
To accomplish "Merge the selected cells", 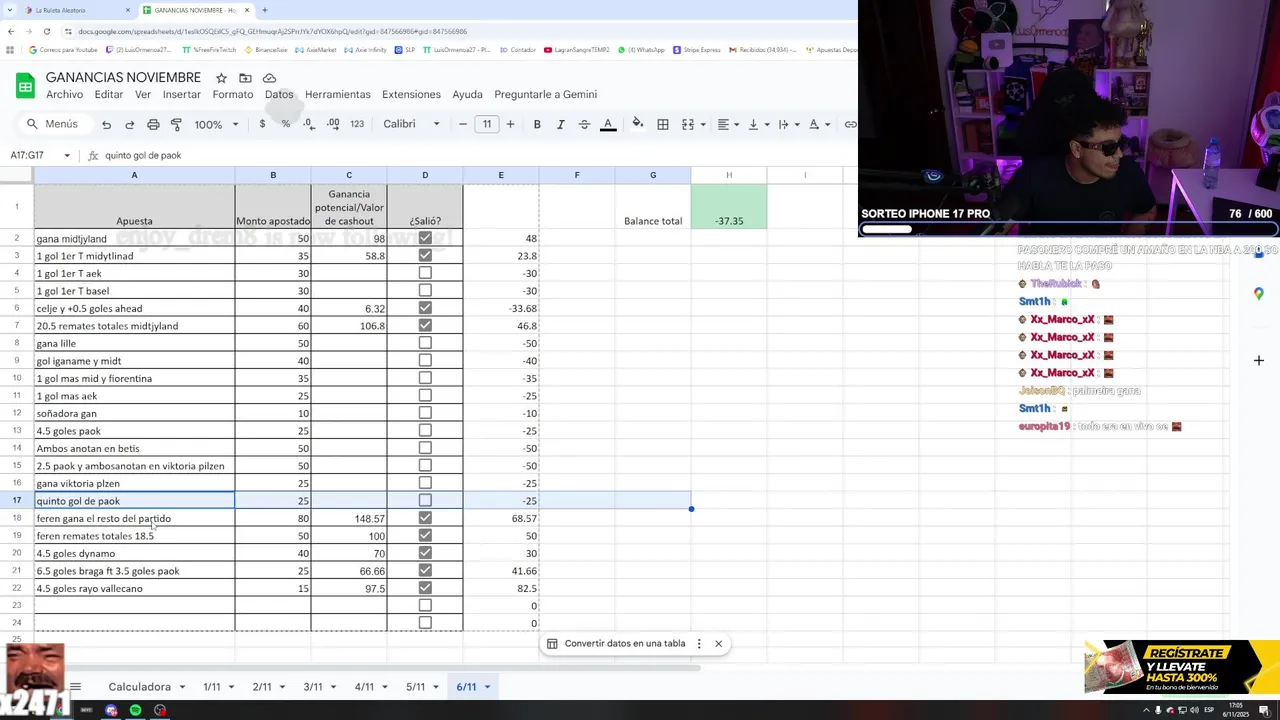I will pyautogui.click(x=687, y=124).
